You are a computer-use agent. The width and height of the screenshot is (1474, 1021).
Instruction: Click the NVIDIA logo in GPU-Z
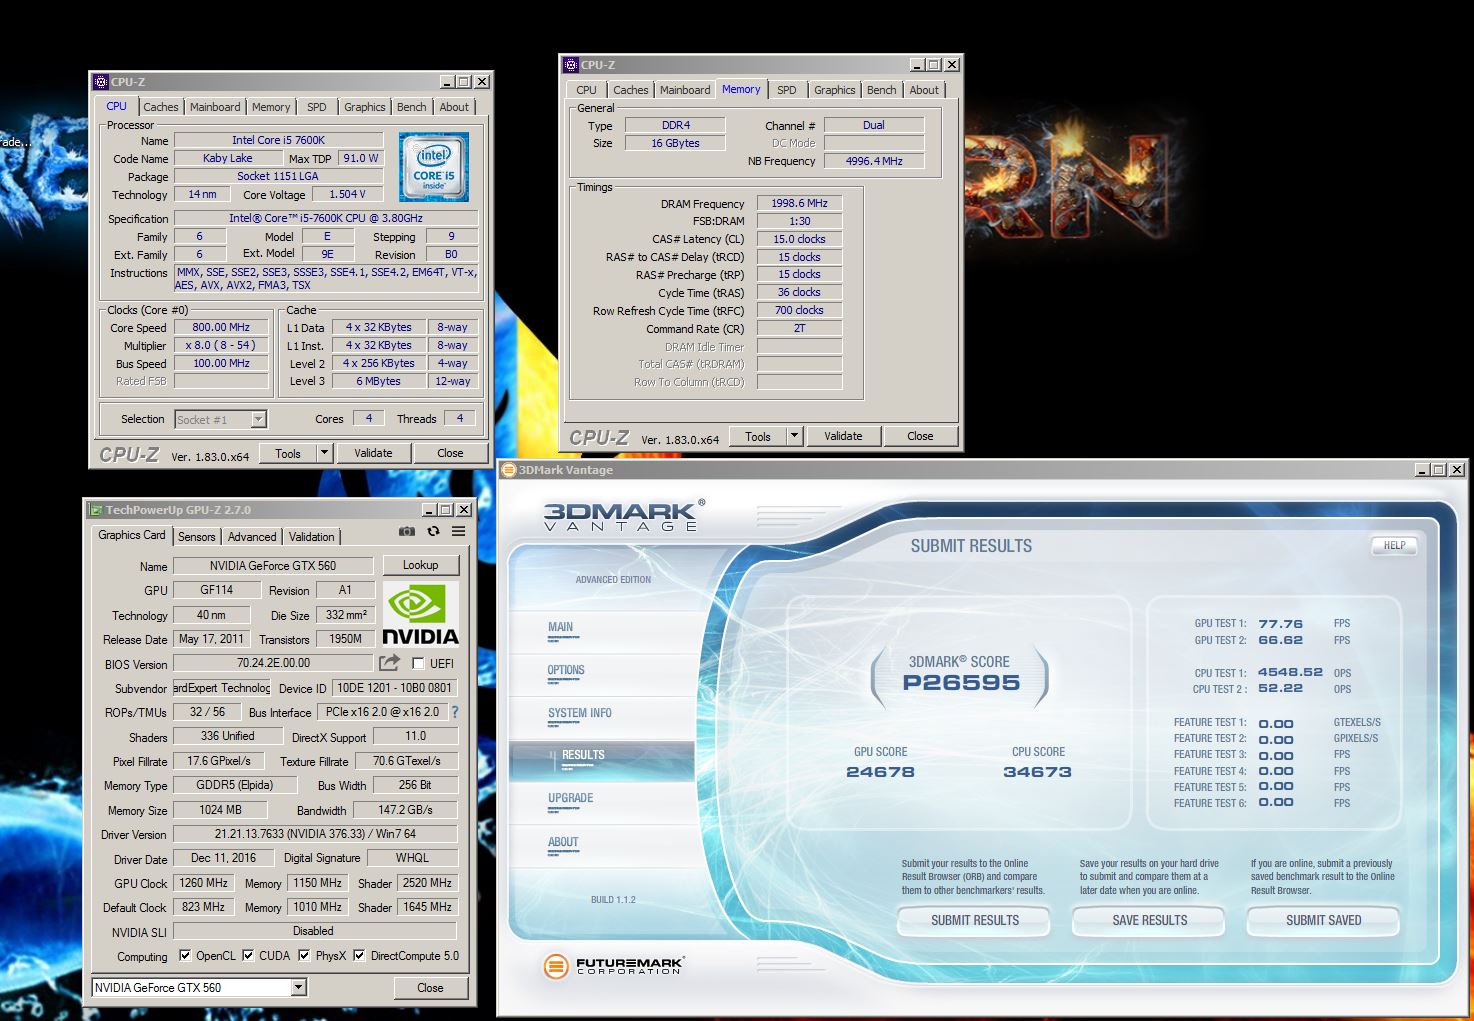421,615
